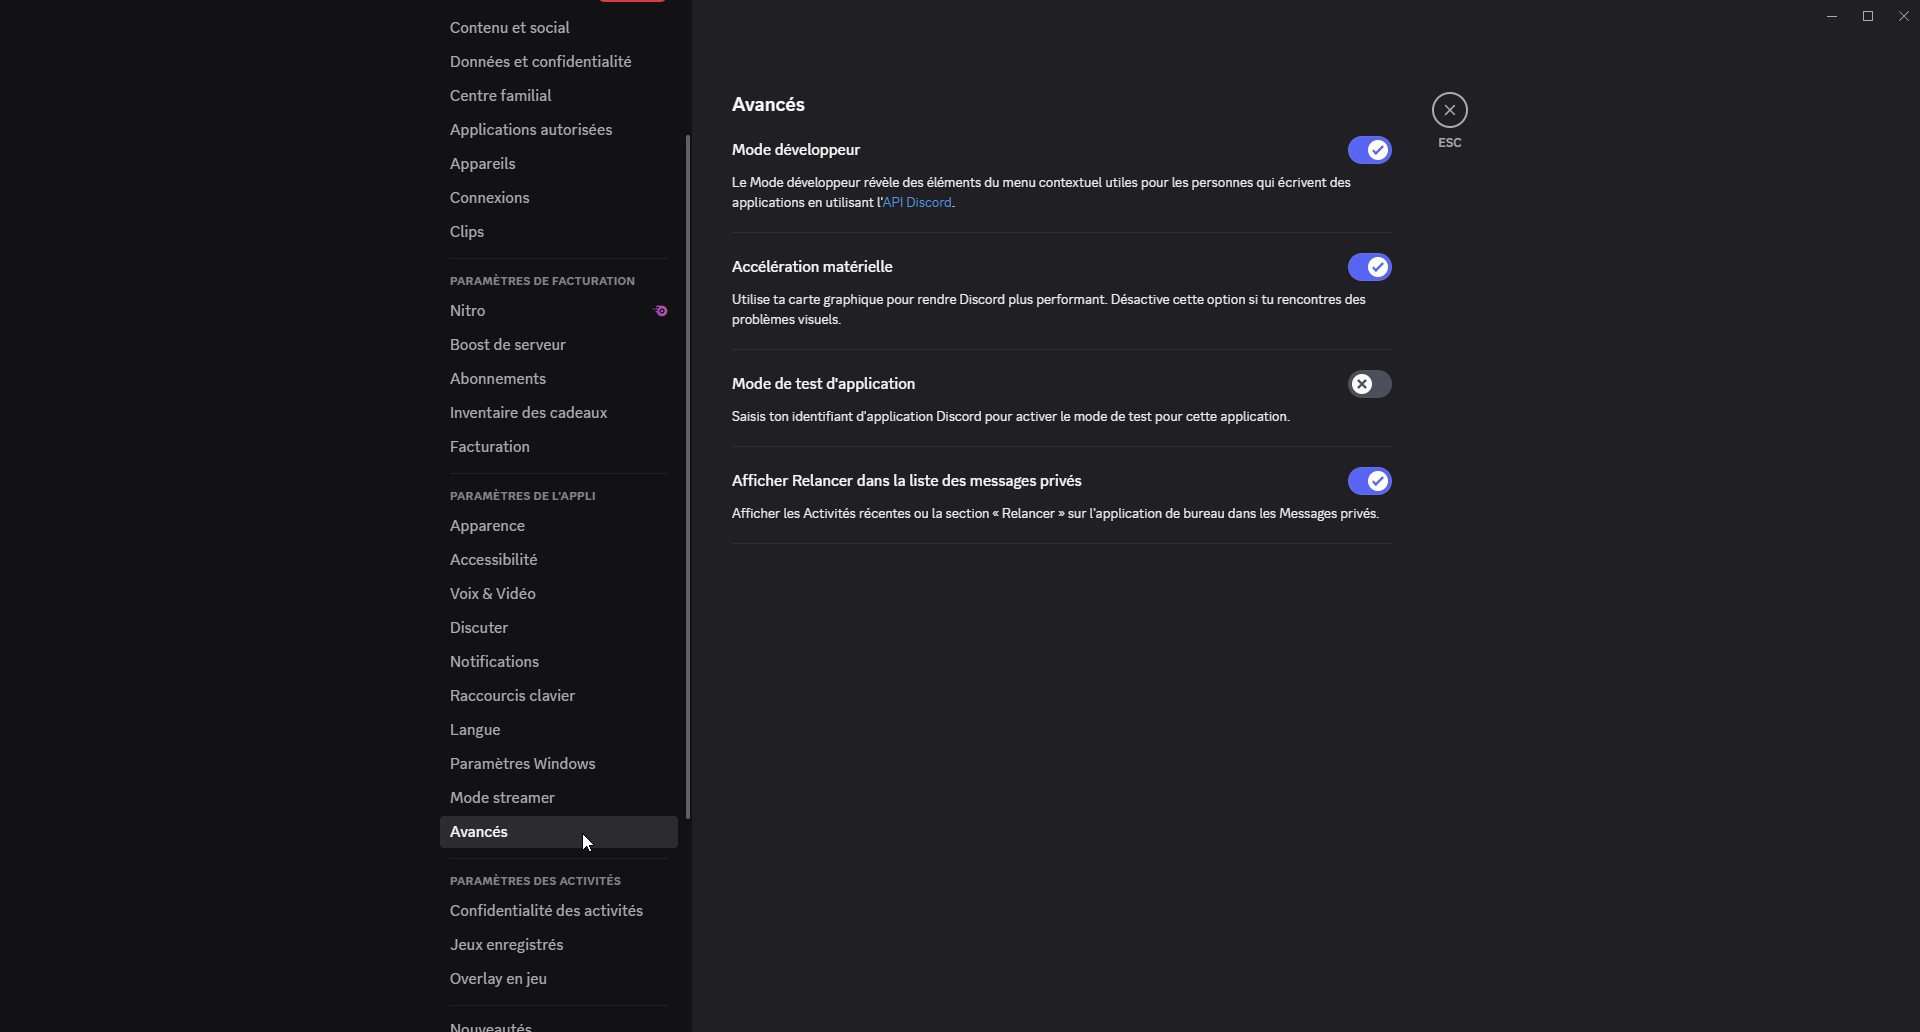Image resolution: width=1920 pixels, height=1032 pixels.
Task: Open Apparence settings
Action: click(x=487, y=526)
